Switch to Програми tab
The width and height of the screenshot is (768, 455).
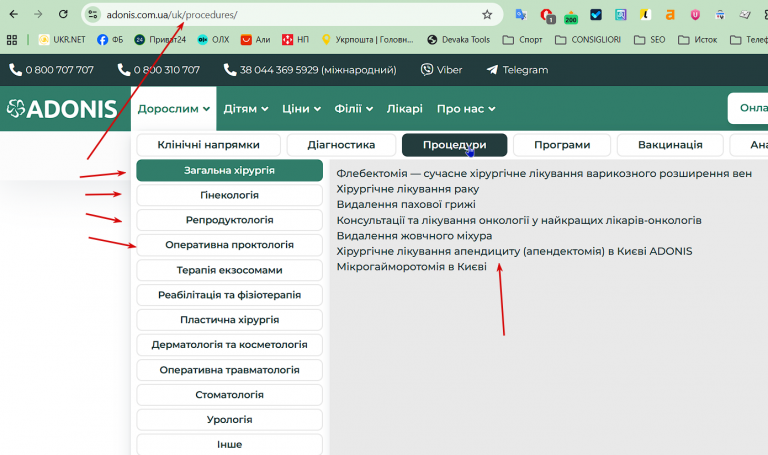coord(562,145)
